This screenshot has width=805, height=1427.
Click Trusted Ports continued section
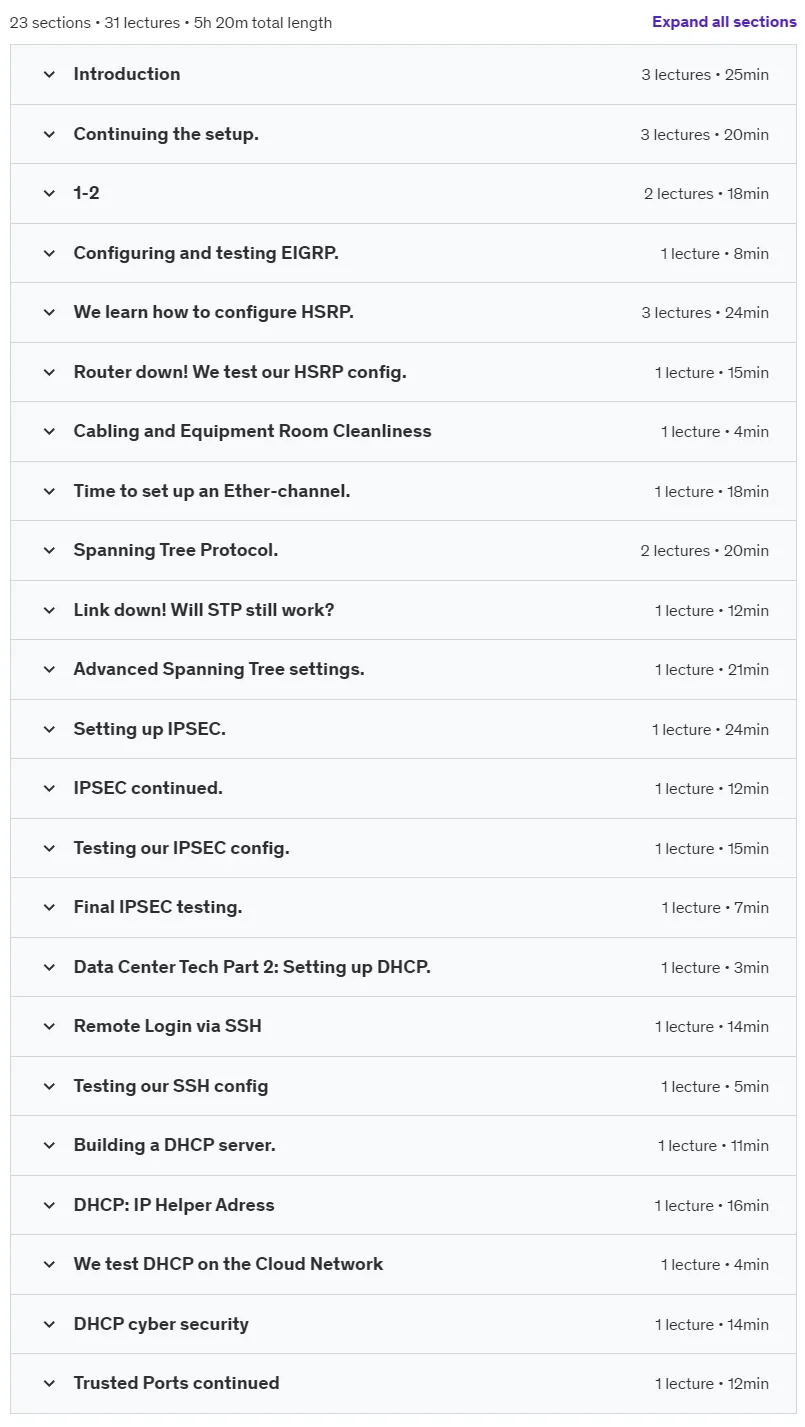pos(403,1384)
